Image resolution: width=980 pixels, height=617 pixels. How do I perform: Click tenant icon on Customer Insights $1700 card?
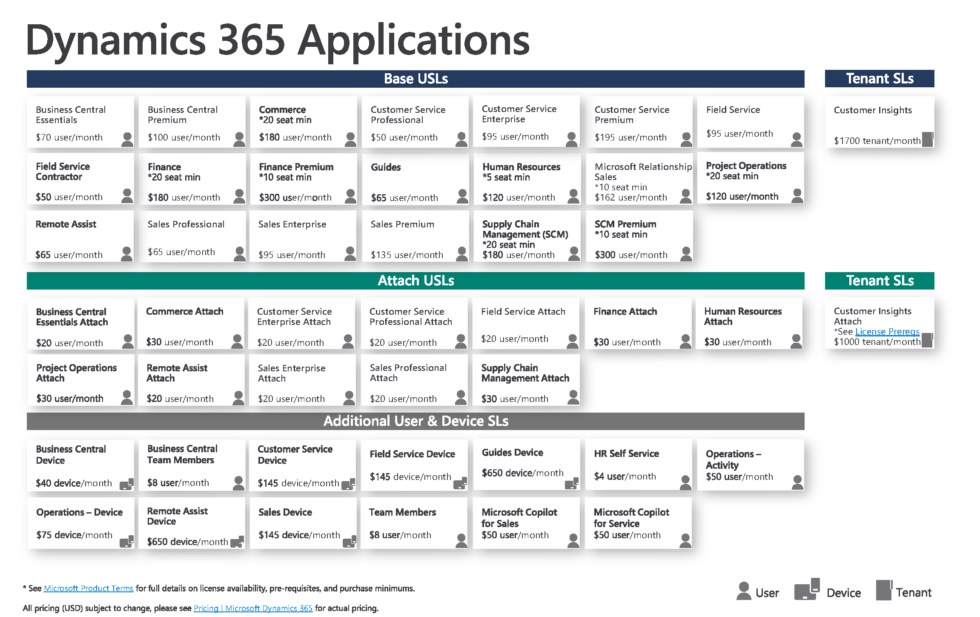(x=928, y=139)
